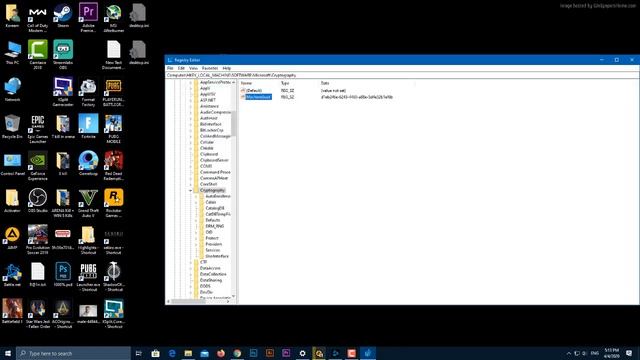Open notification center in system tray
The height and width of the screenshot is (360, 640).
[x=629, y=353]
